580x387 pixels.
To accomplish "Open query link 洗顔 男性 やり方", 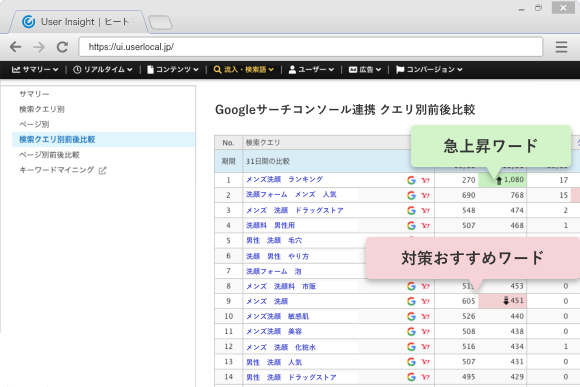I will 277,256.
